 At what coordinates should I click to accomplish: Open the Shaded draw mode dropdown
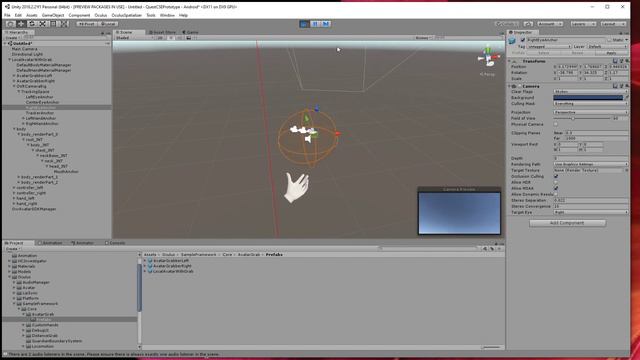pos(135,38)
